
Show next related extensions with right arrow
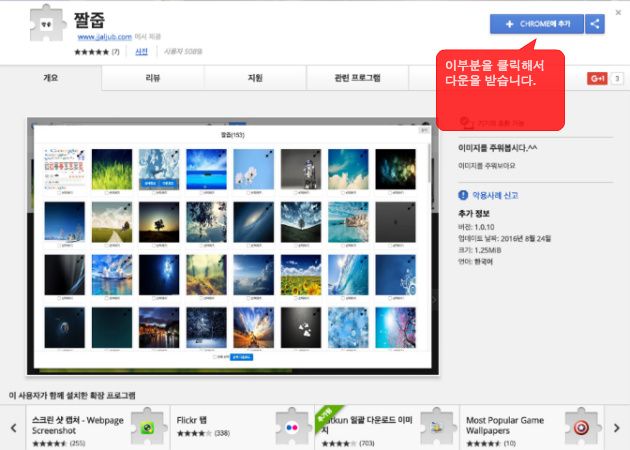point(617,428)
